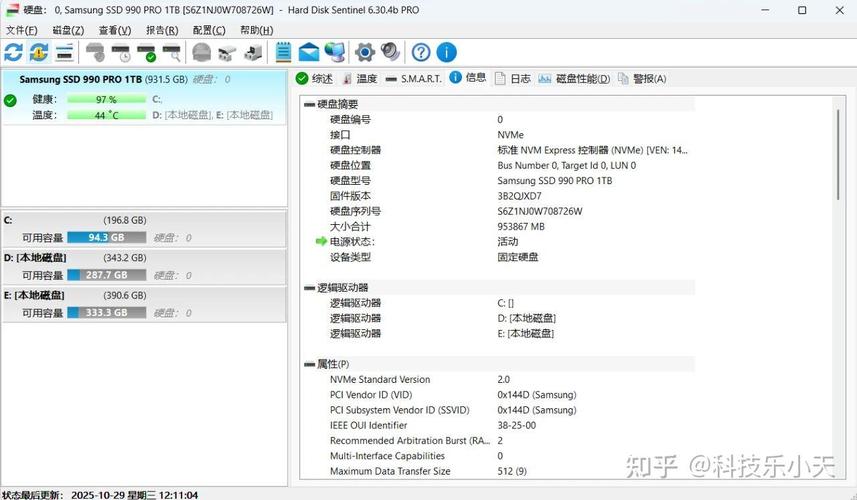Screen dimensions: 857x500
Task: Click the green arrow beside 电源状态
Action: tap(321, 241)
